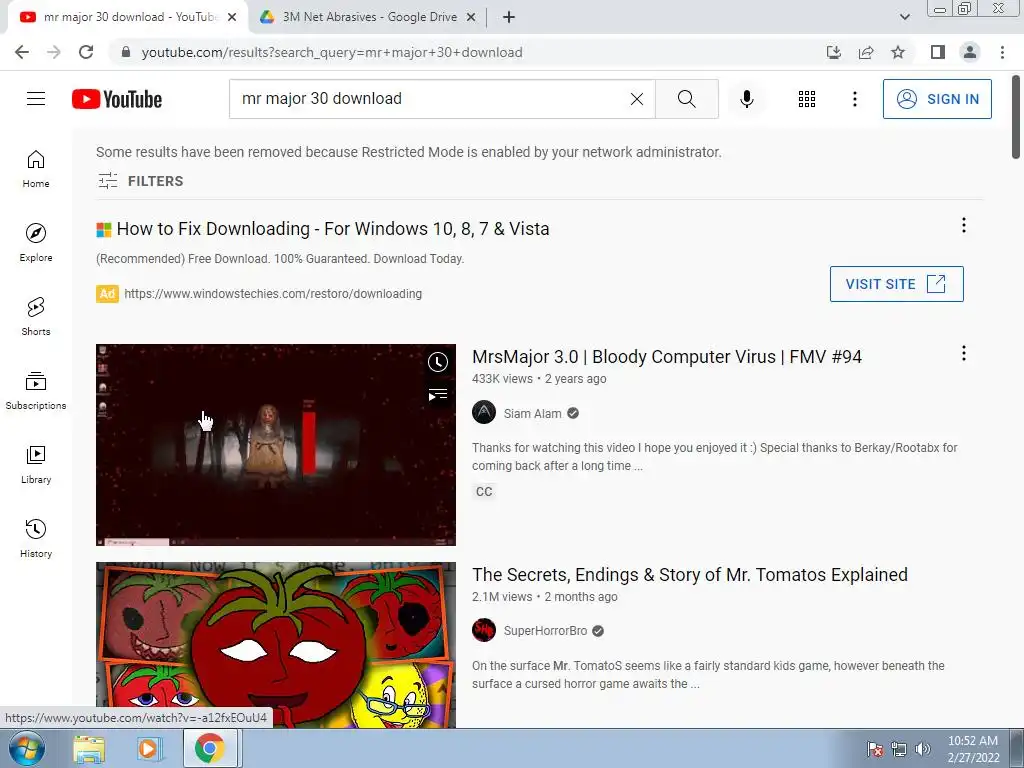Open MrsMajor 3.0 video options menu
Viewport: 1024px width, 768px height.
963,353
